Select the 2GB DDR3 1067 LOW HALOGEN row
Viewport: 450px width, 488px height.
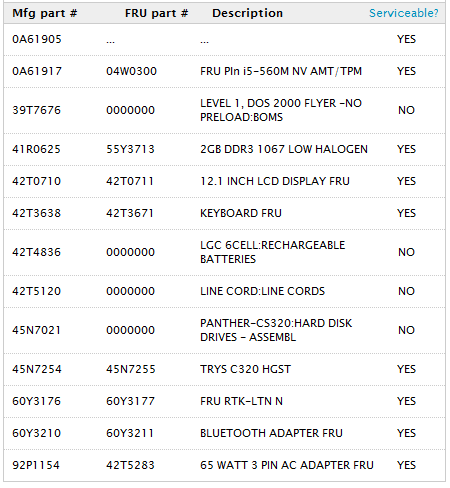pos(225,149)
